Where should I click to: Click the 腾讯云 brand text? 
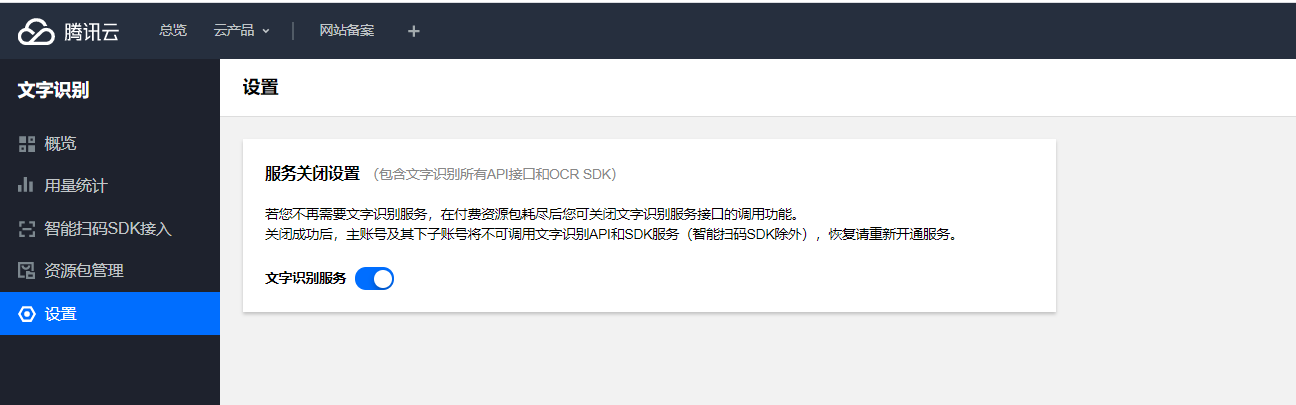tap(92, 32)
